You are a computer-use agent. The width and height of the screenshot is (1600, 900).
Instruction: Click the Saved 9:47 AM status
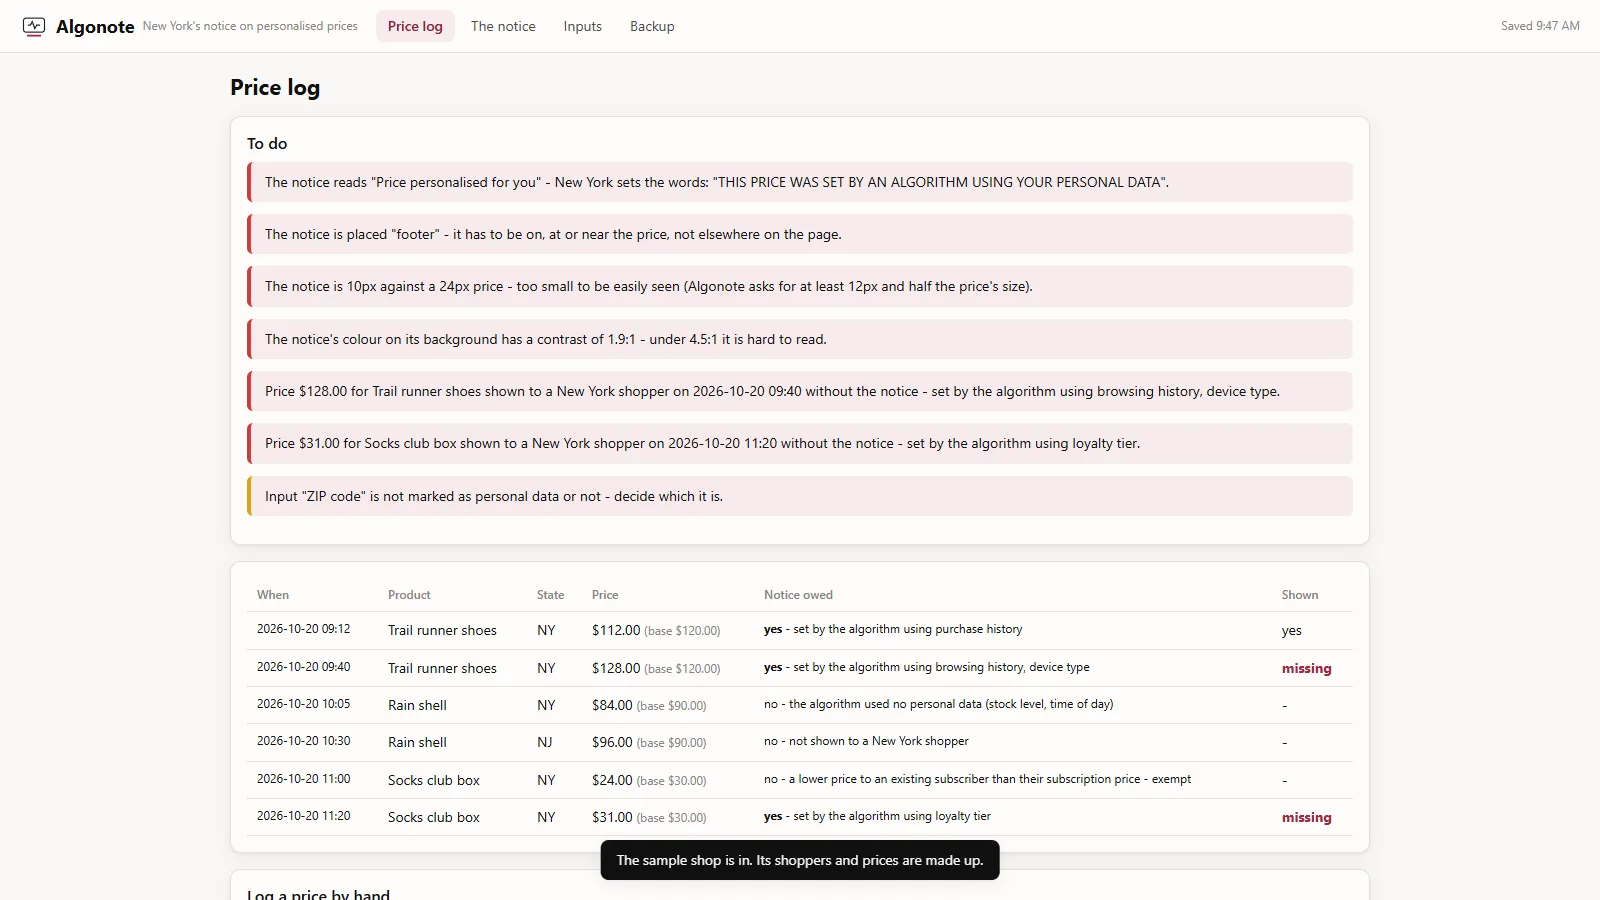point(1540,26)
